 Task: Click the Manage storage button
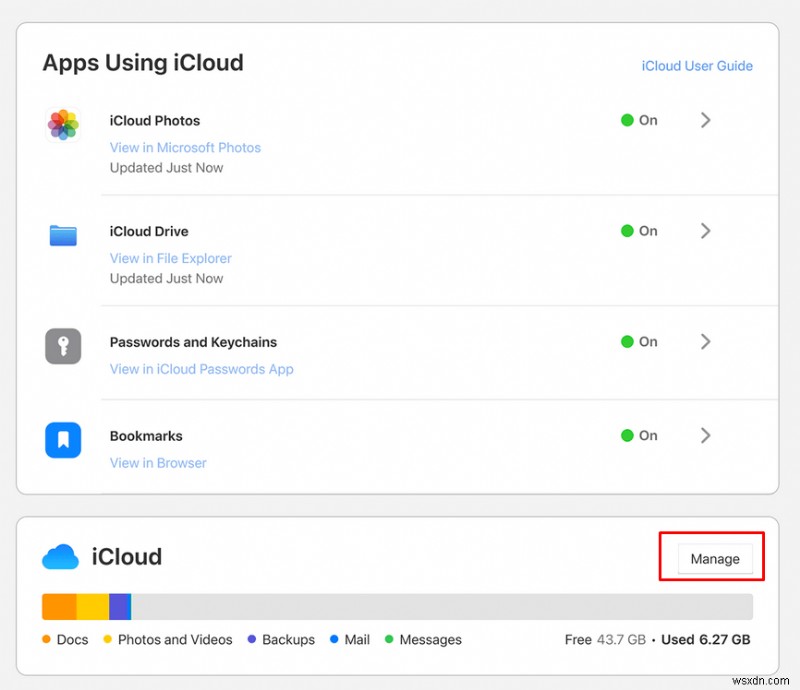pos(715,559)
